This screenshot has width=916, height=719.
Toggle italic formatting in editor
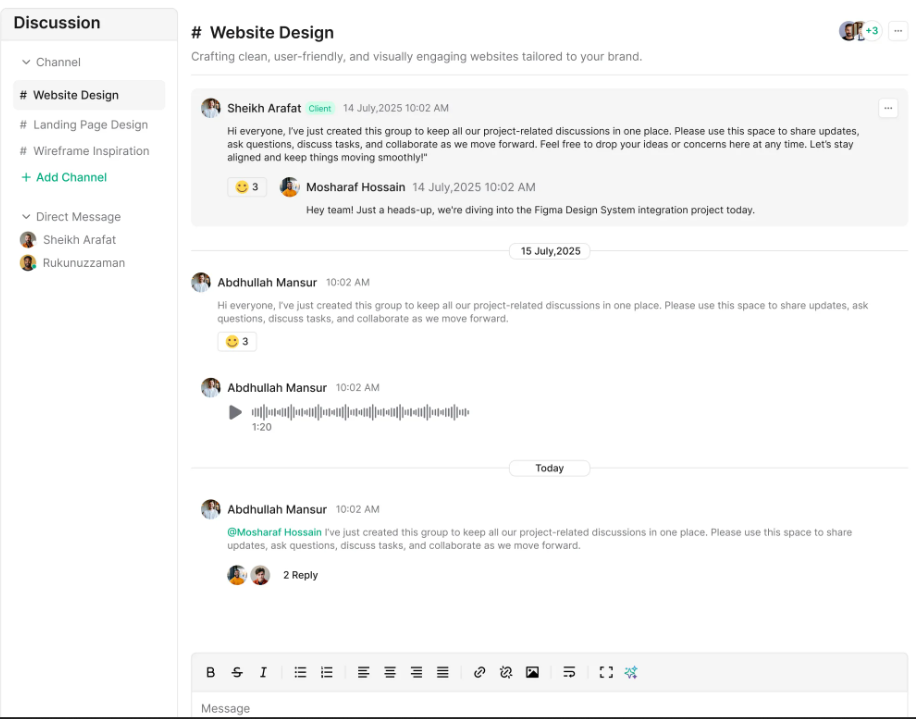[x=263, y=673]
